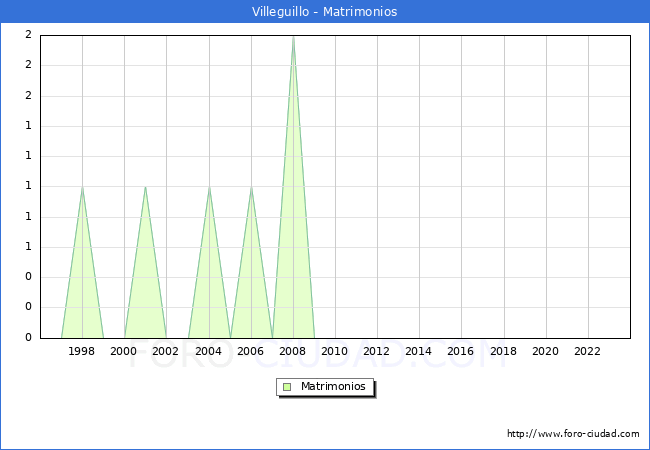650x450 pixels.
Task: Click the 2020 x-axis label
Action: (546, 351)
